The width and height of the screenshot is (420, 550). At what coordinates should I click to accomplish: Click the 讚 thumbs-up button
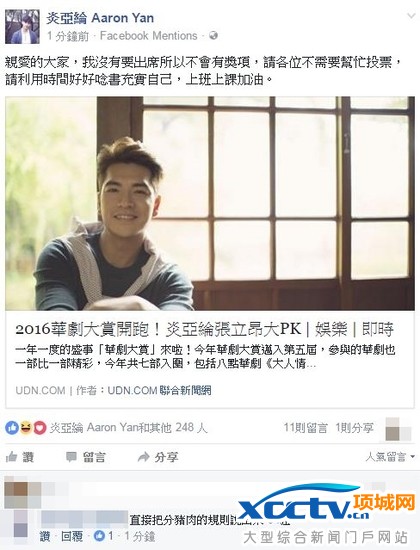pos(20,457)
